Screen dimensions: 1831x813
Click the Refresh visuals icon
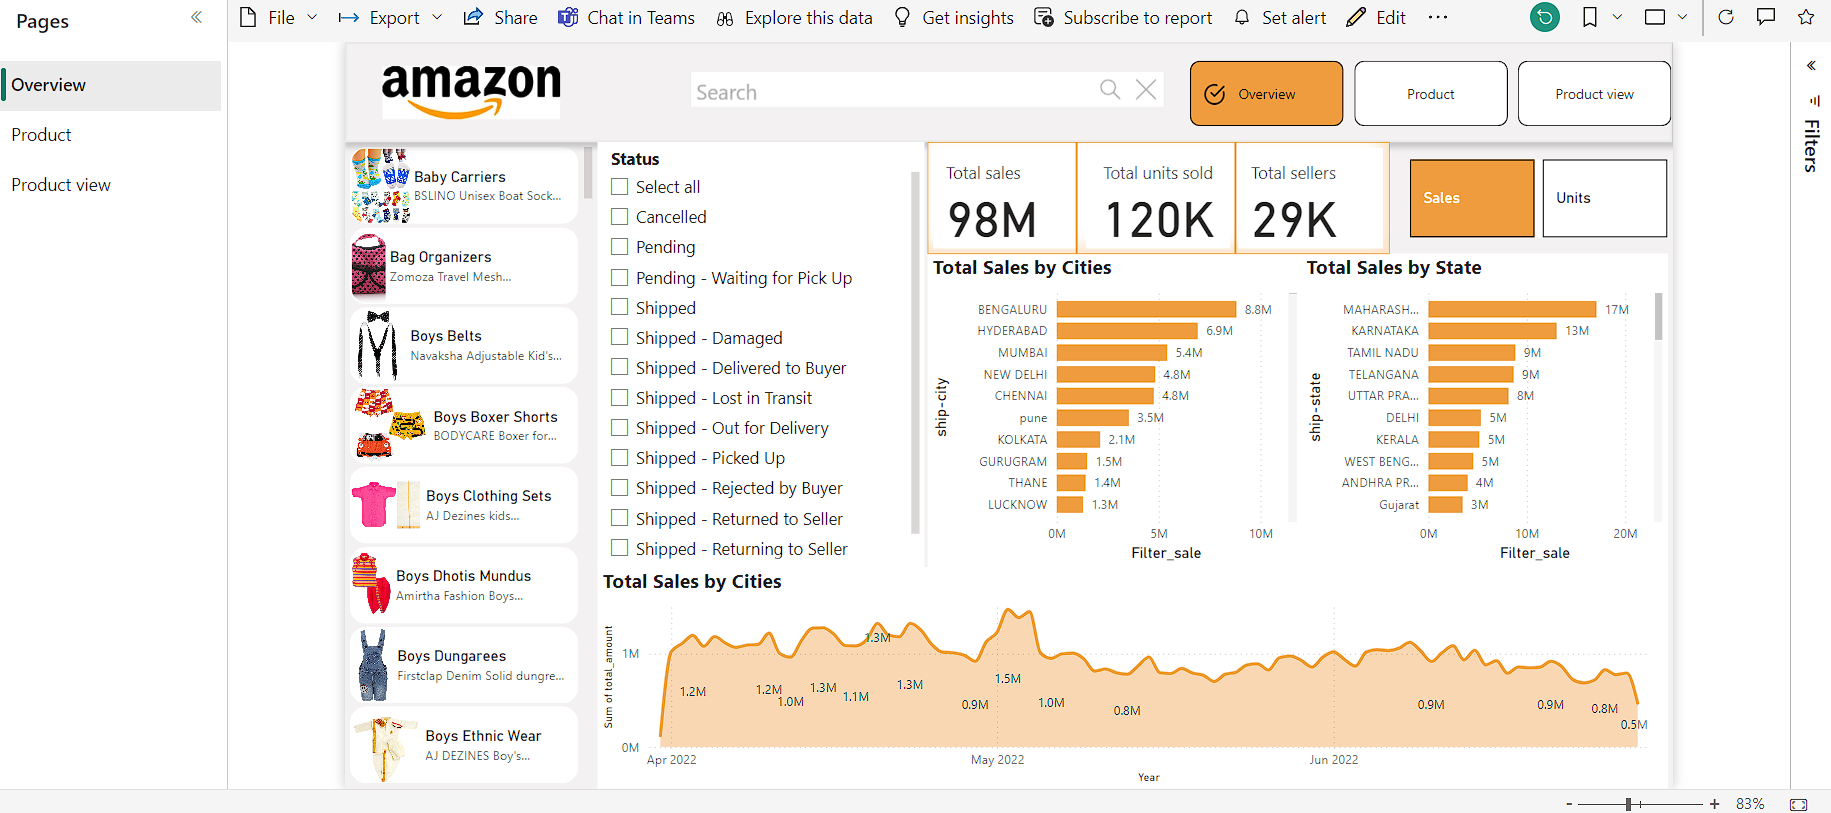[x=1726, y=17]
